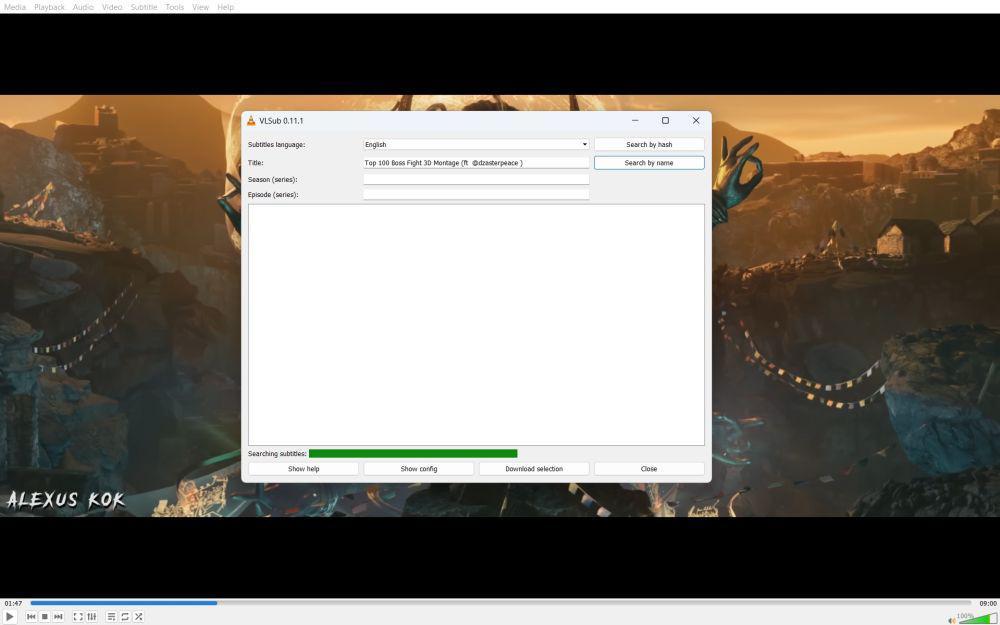The height and width of the screenshot is (625, 1000).
Task: Toggle loop repeat mode icon
Action: tap(125, 617)
